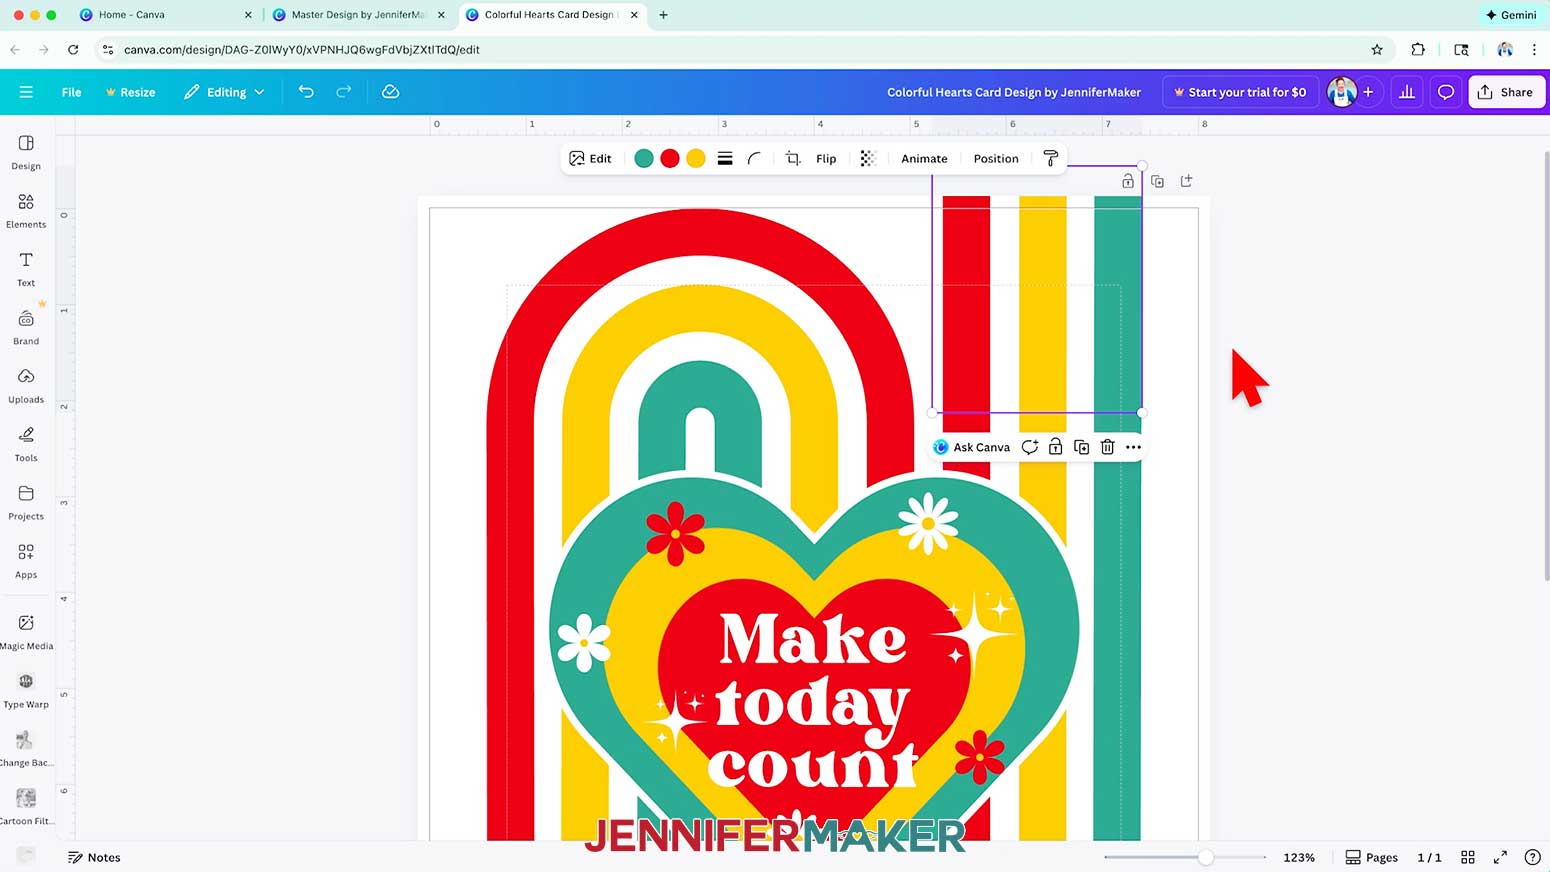Bookmark this page with the star
The height and width of the screenshot is (872, 1550).
pyautogui.click(x=1377, y=49)
